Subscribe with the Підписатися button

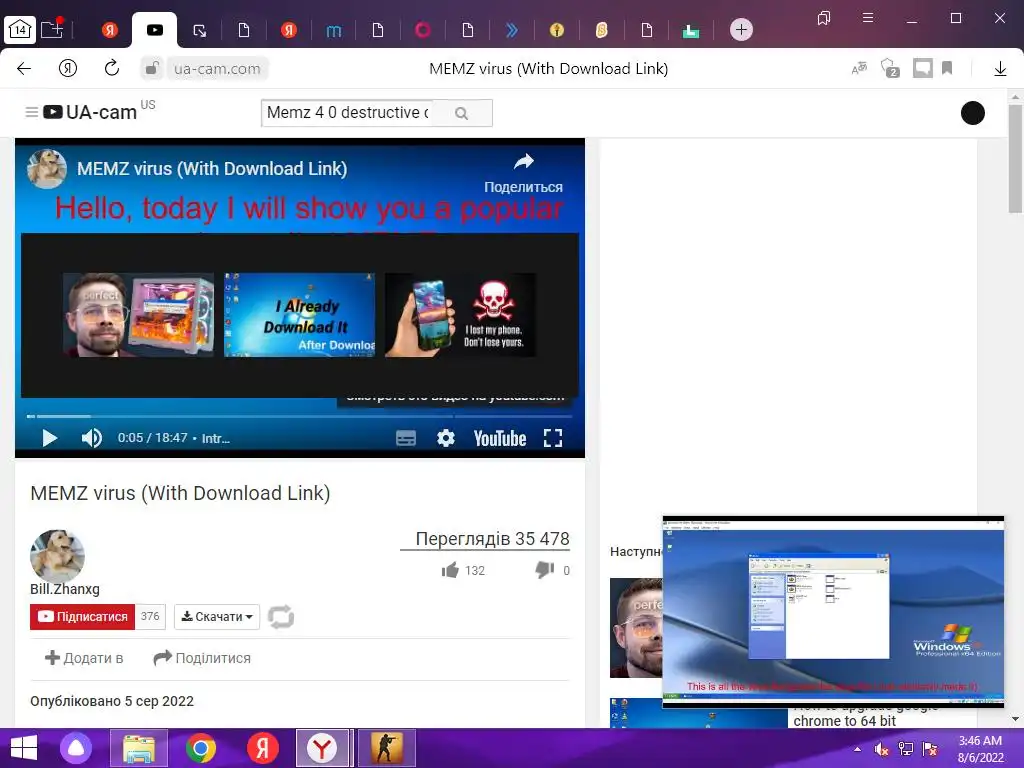point(82,616)
